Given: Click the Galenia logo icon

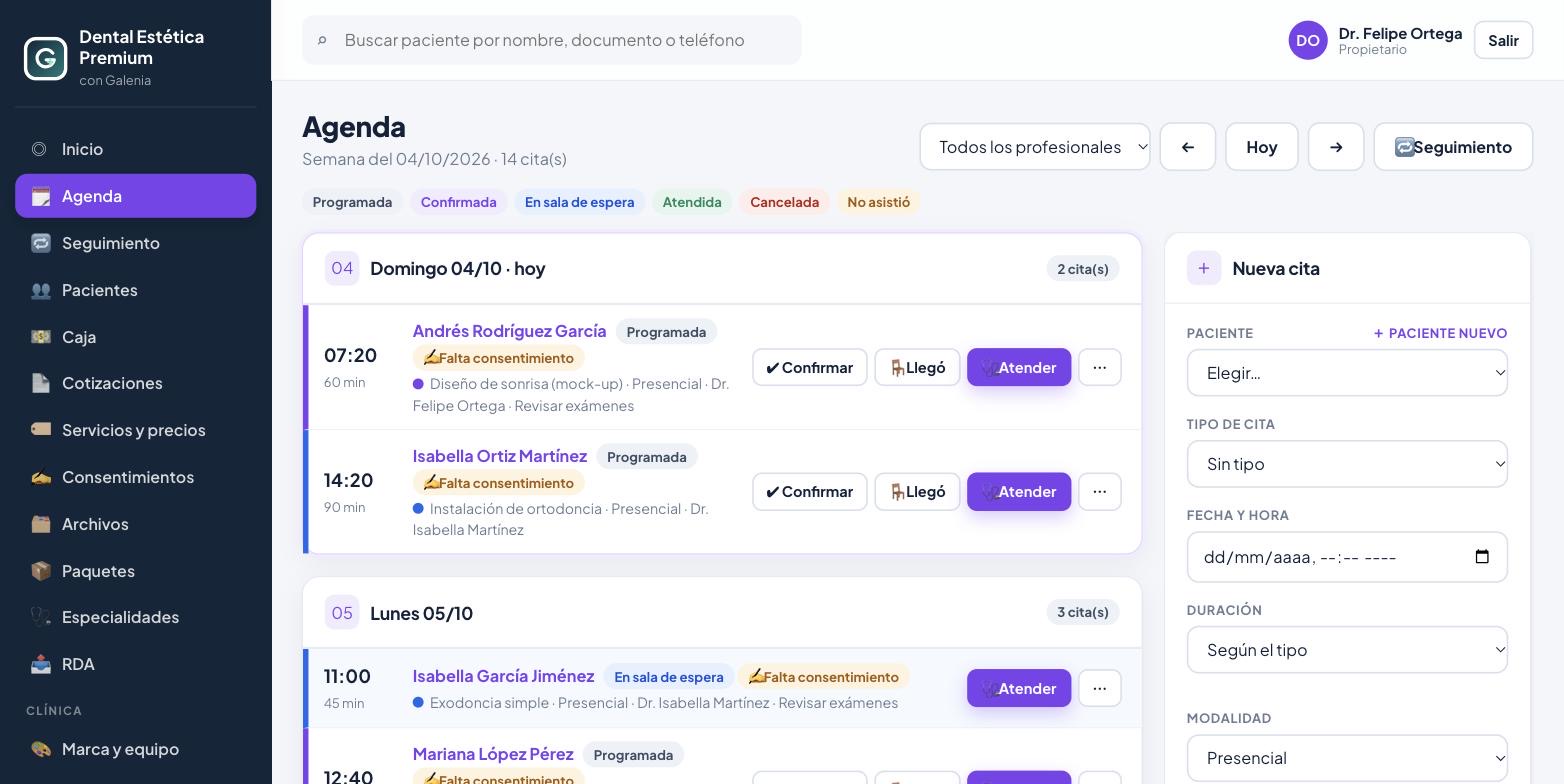Looking at the screenshot, I should click(x=46, y=58).
